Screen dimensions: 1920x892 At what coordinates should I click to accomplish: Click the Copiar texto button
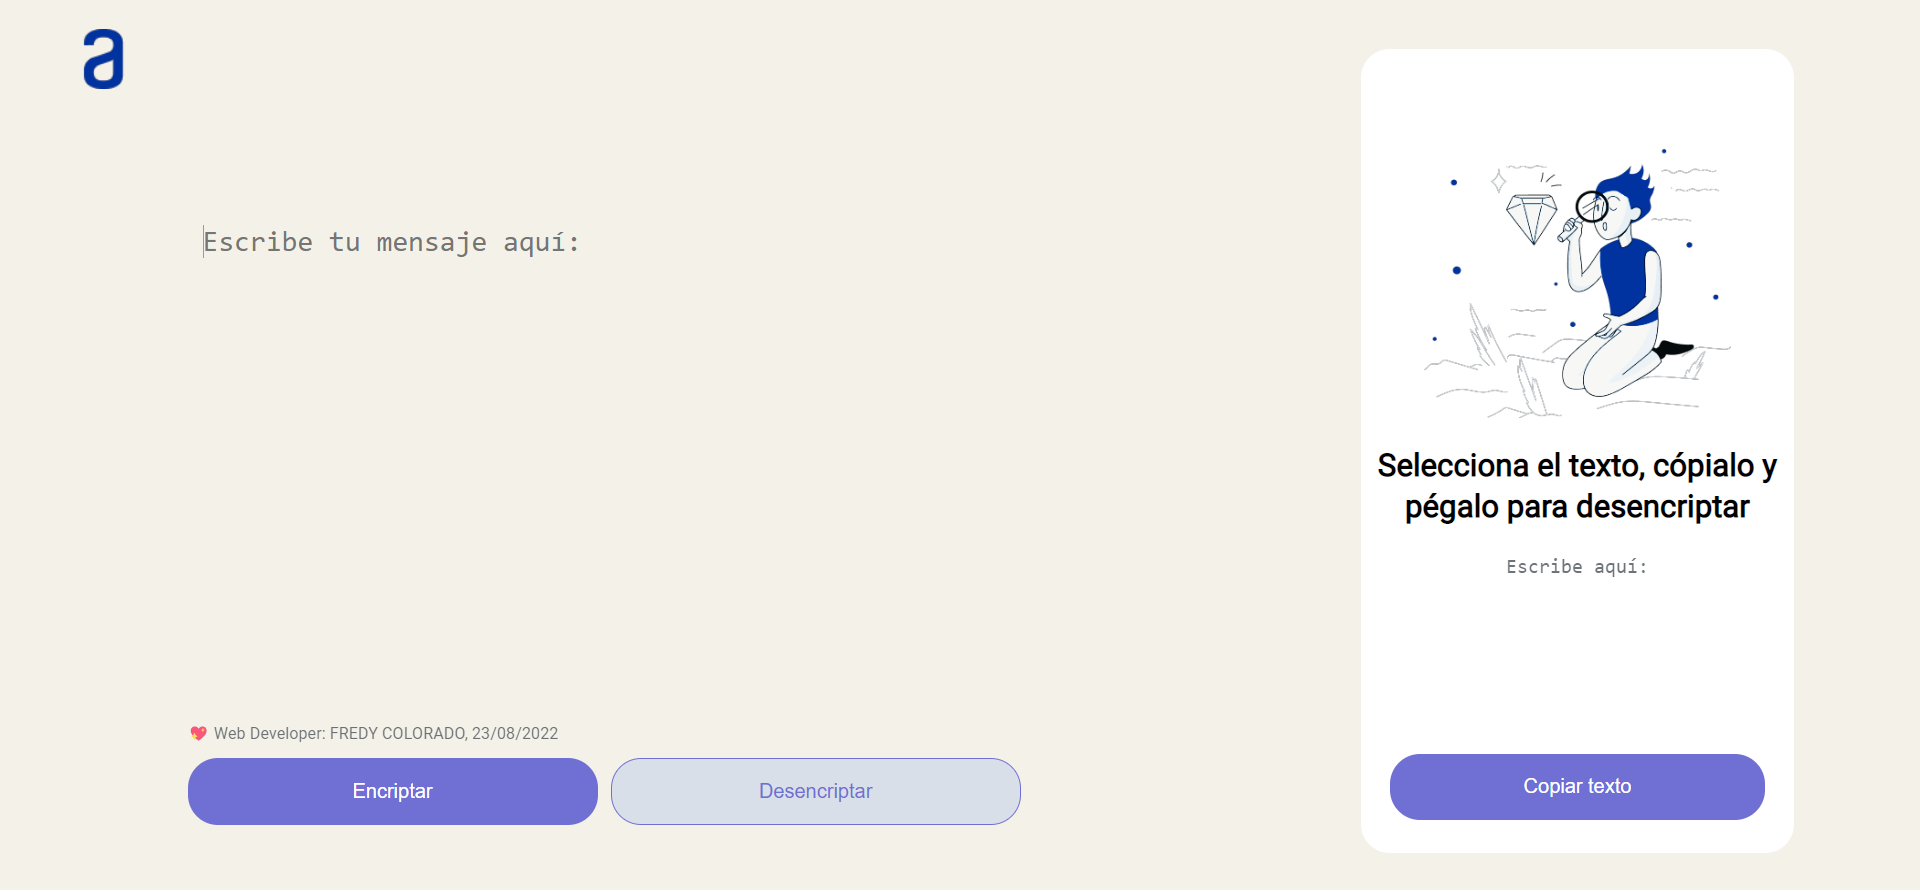(1576, 787)
